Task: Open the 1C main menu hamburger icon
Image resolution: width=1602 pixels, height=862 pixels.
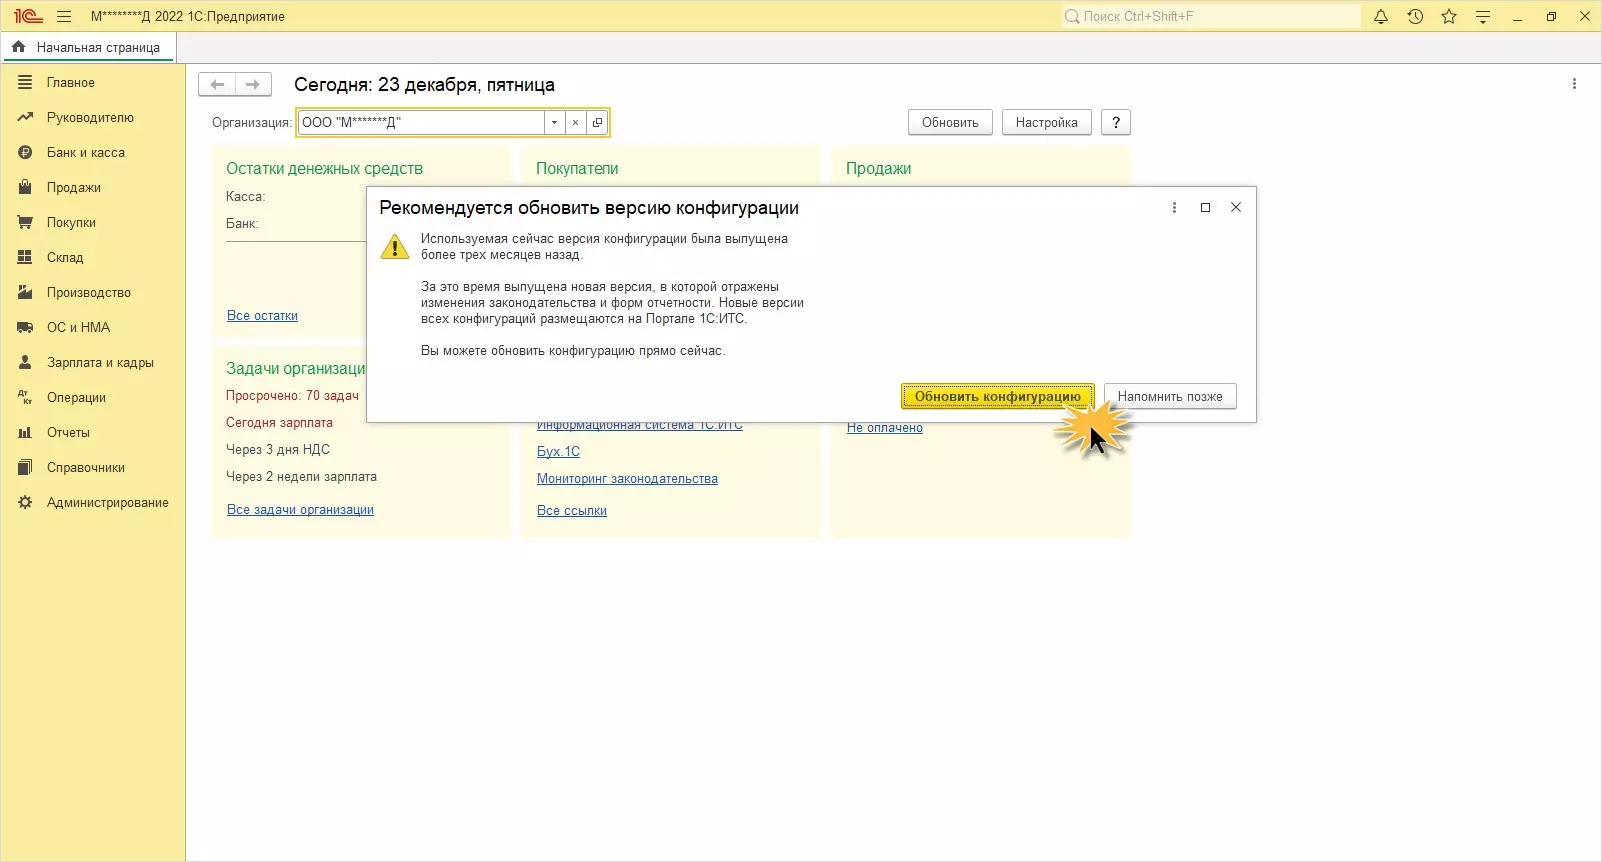Action: pos(64,16)
